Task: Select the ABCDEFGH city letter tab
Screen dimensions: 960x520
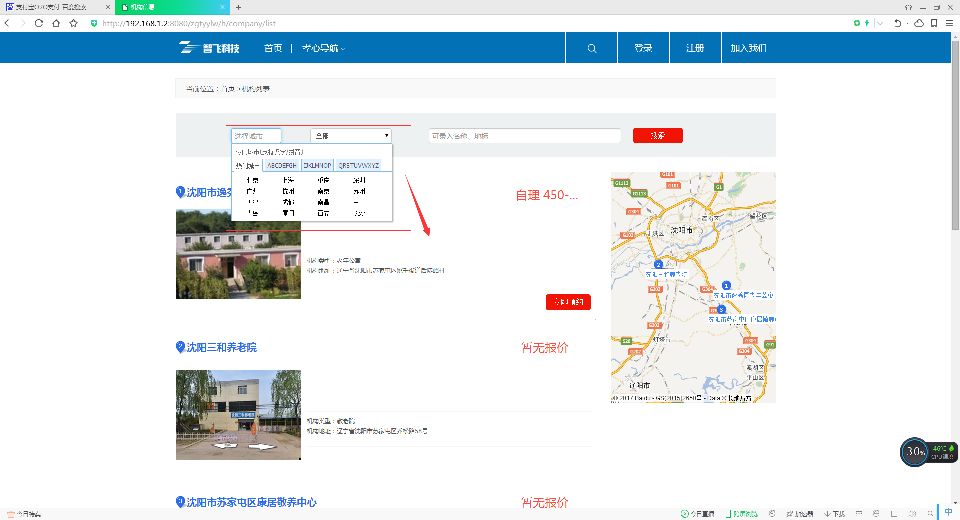Action: [x=281, y=164]
